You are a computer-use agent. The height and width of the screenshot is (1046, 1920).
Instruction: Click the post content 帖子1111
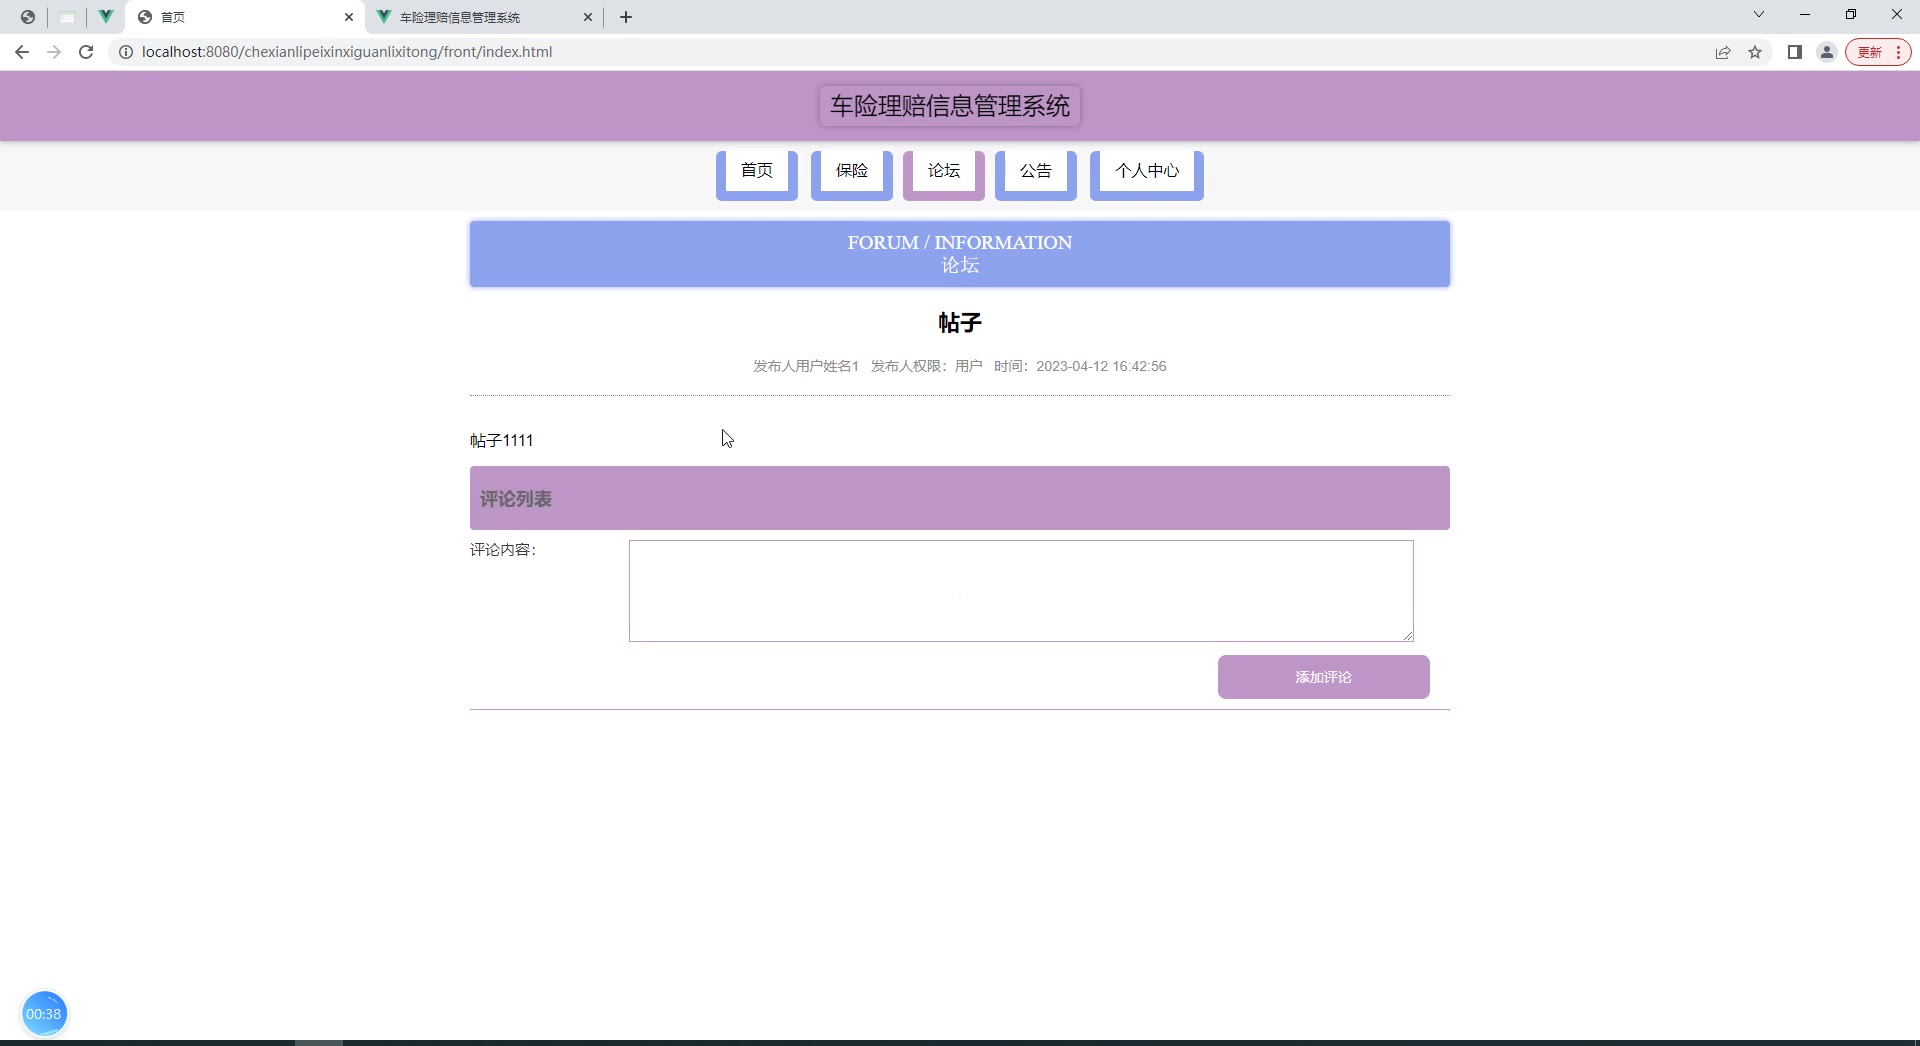click(x=502, y=441)
